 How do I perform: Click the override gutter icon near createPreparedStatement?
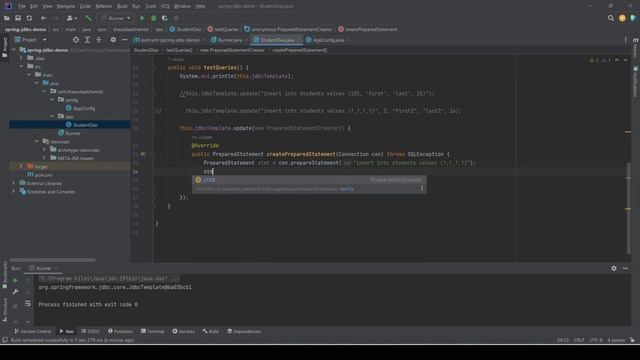(x=143, y=154)
